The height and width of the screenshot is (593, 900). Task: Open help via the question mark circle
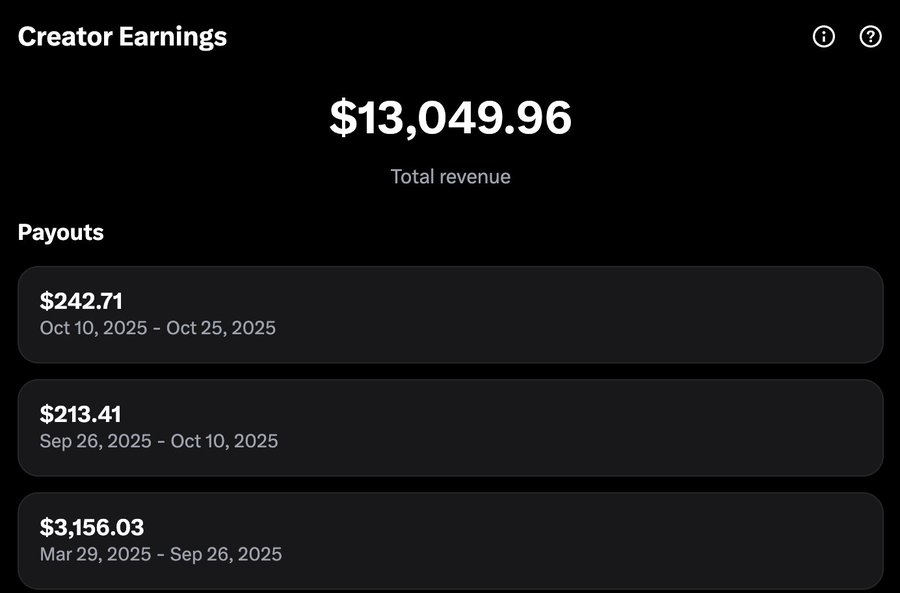coord(869,37)
